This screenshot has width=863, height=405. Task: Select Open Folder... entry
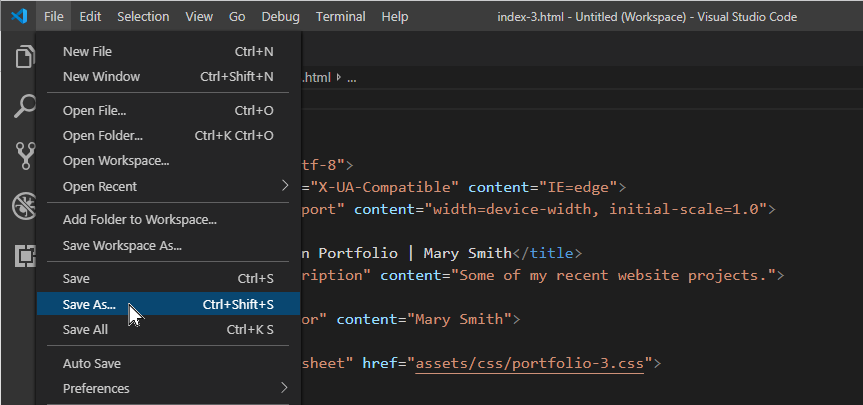tap(168, 135)
